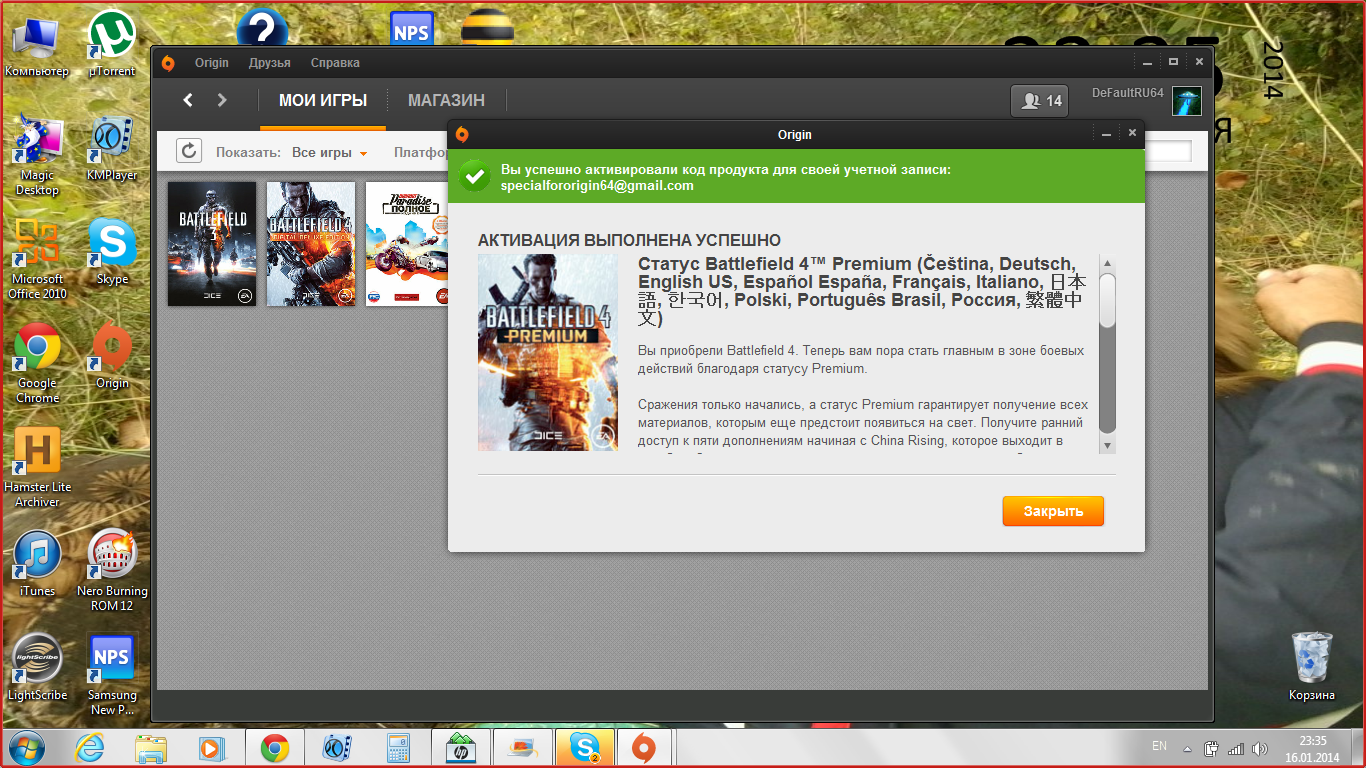Open the Друзья menu

[270, 63]
